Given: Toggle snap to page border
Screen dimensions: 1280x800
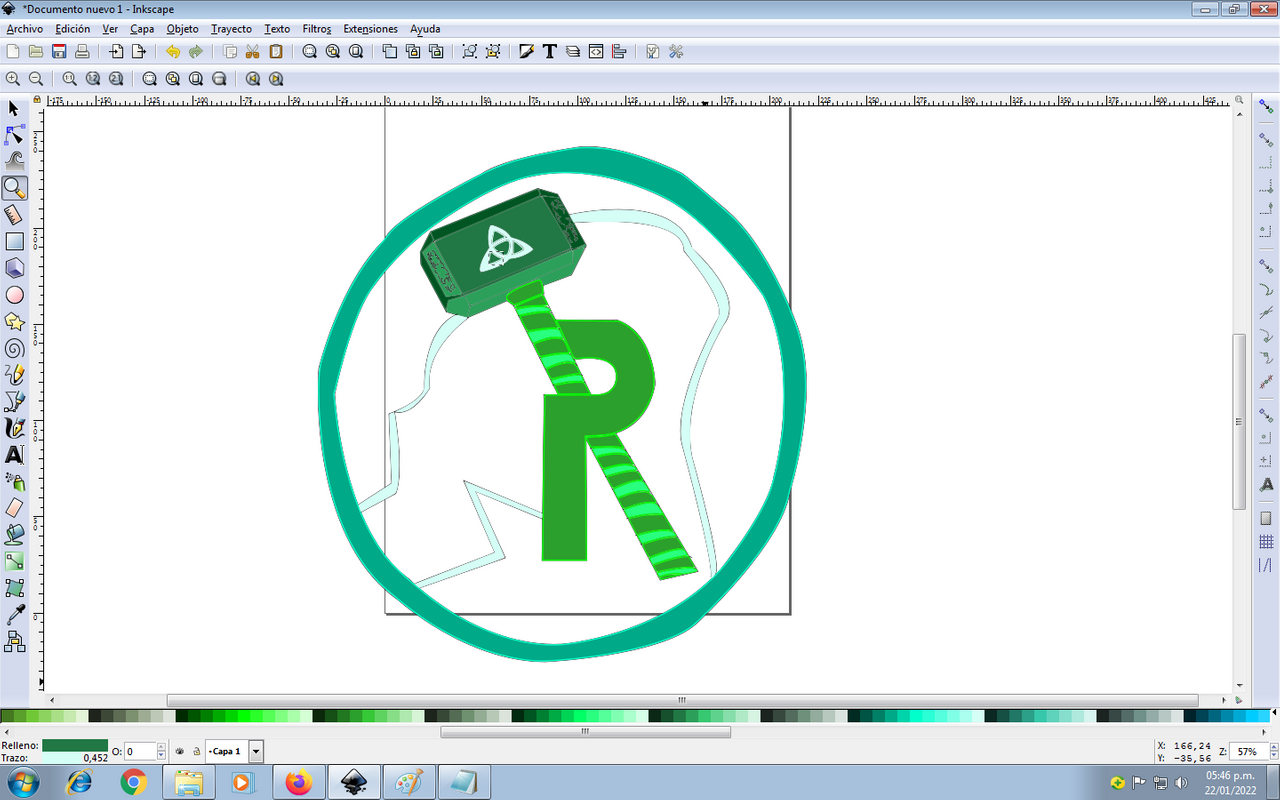Looking at the screenshot, I should 1266,518.
